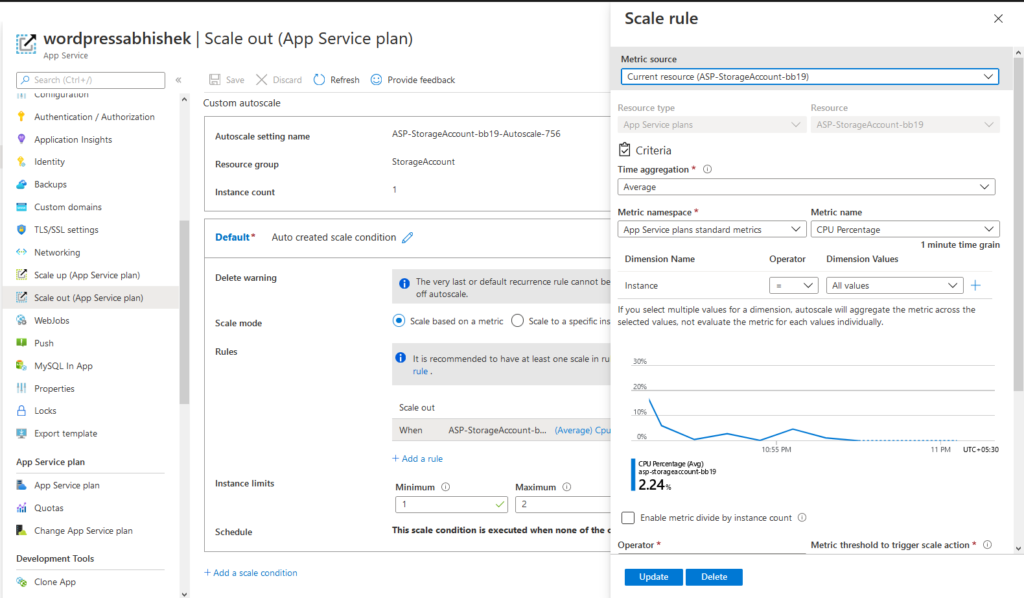Viewport: 1024px width, 598px height.
Task: Click the Refresh circular arrow icon
Action: (x=319, y=80)
